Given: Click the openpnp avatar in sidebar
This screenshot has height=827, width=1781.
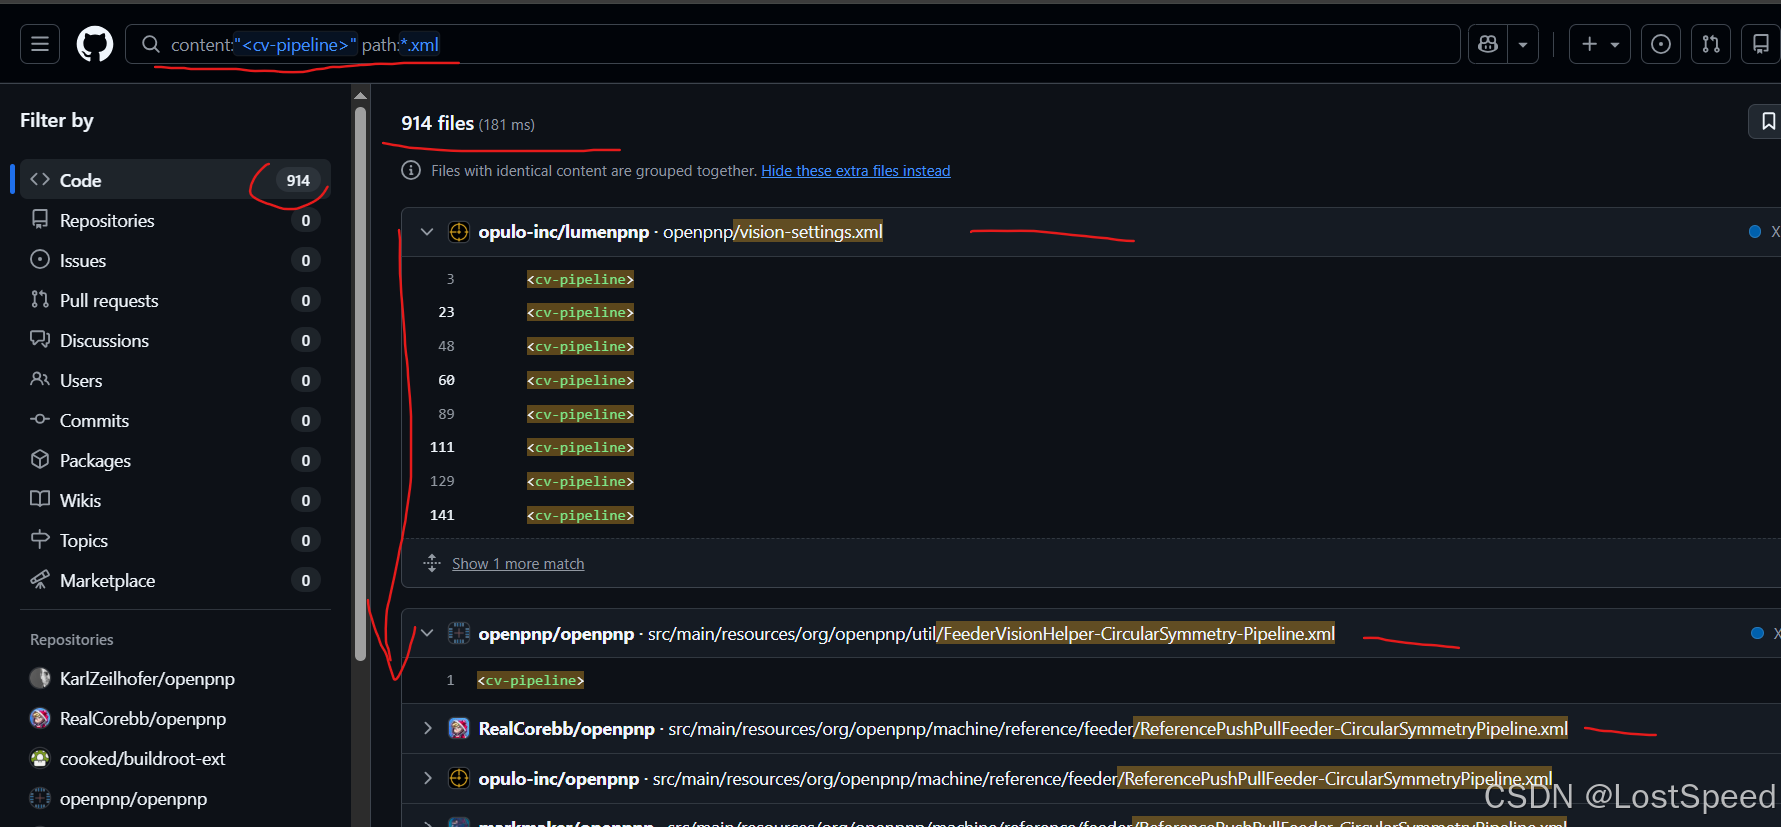Looking at the screenshot, I should point(40,798).
